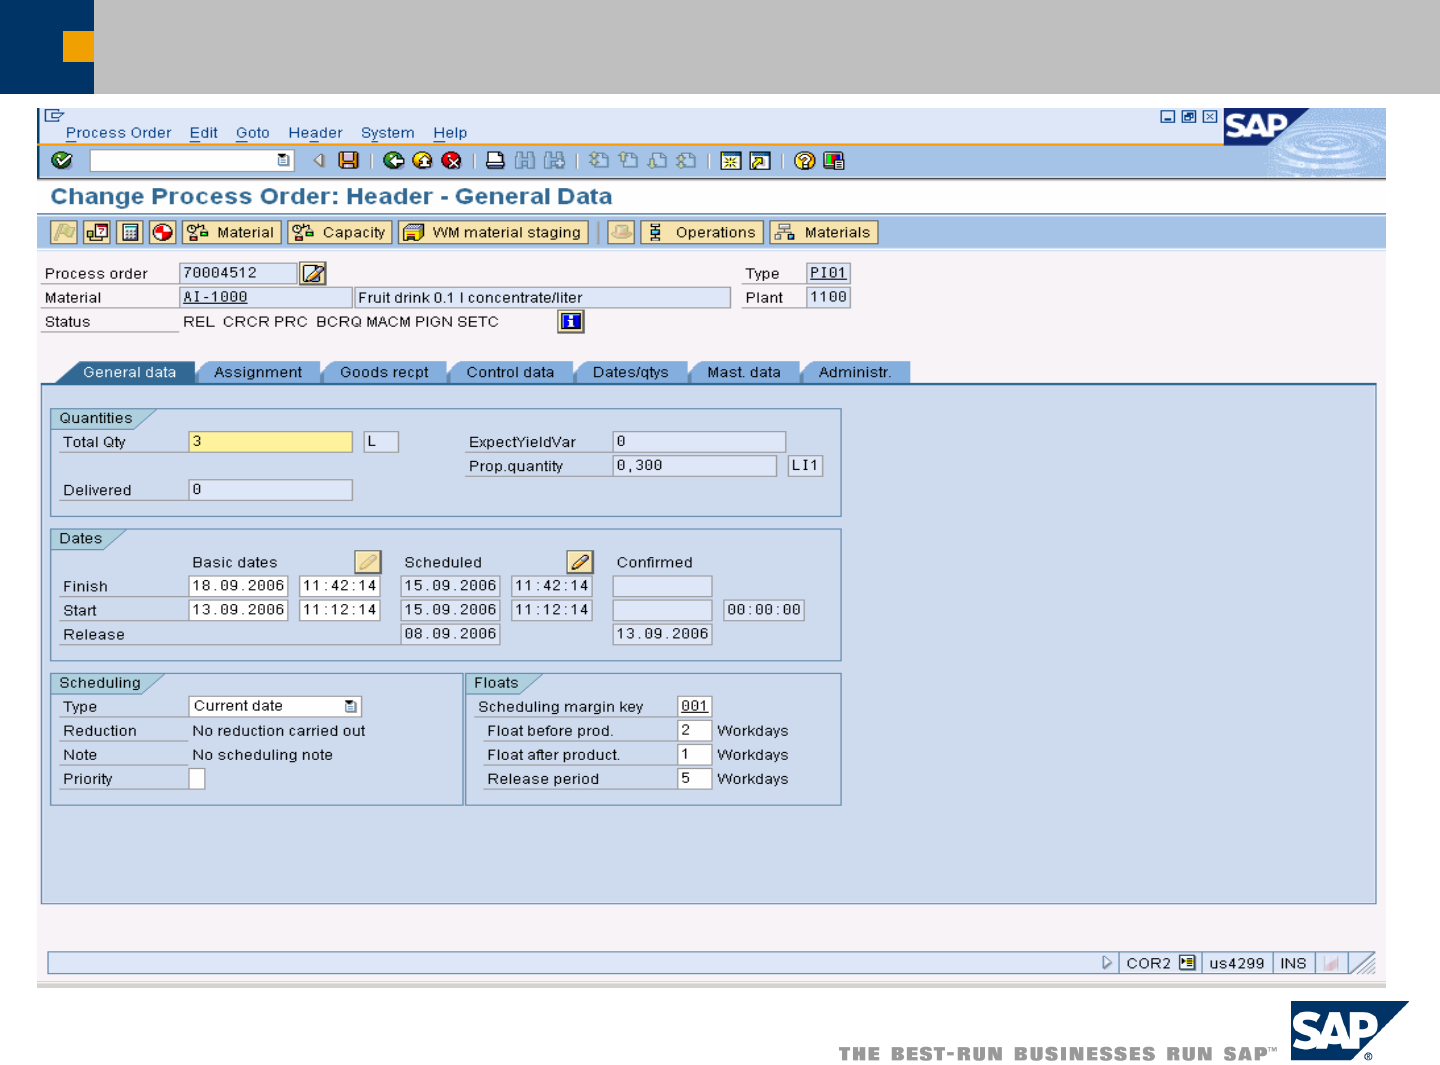The height and width of the screenshot is (1065, 1440).
Task: Click the Find binoculars icon
Action: [525, 160]
